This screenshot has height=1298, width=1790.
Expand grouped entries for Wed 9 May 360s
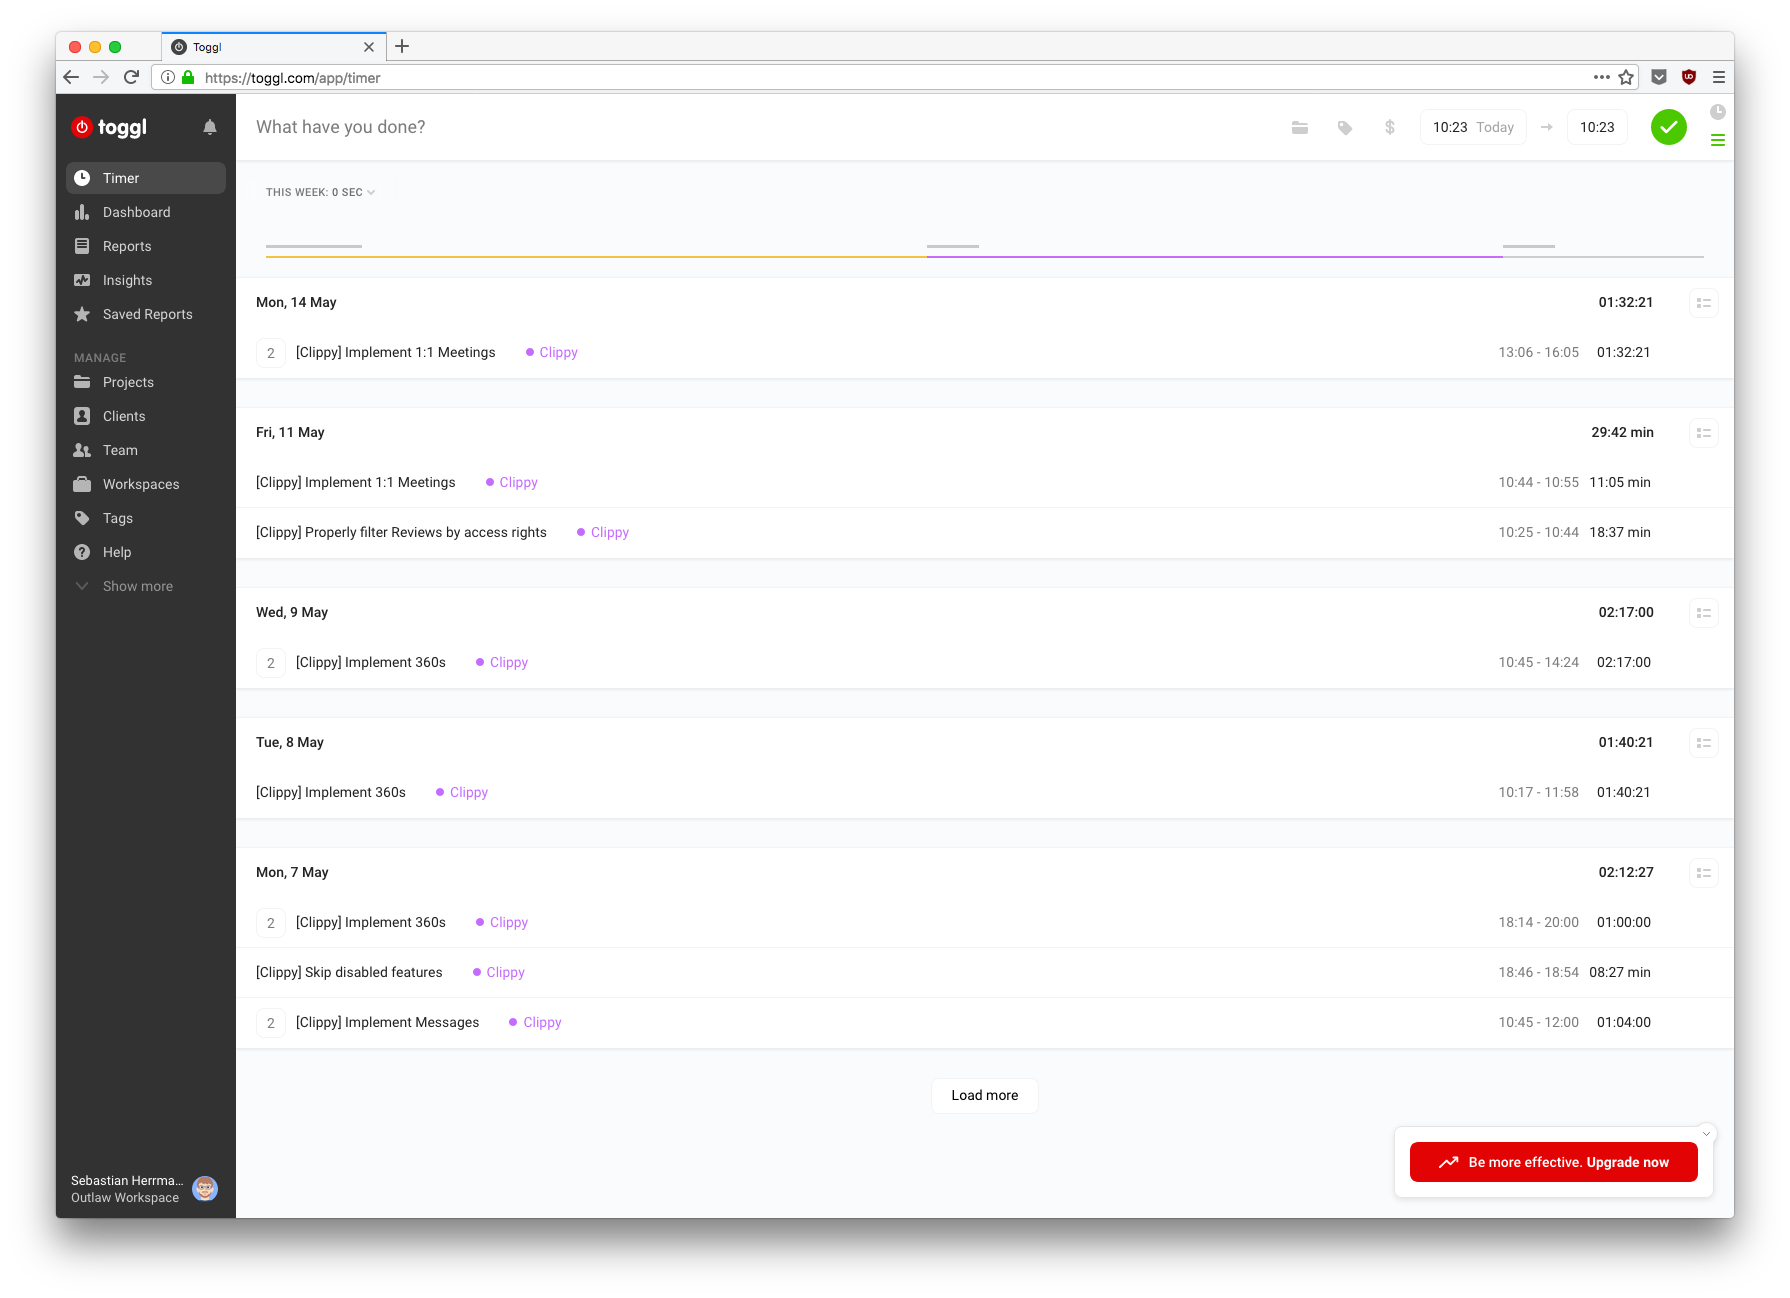click(271, 663)
